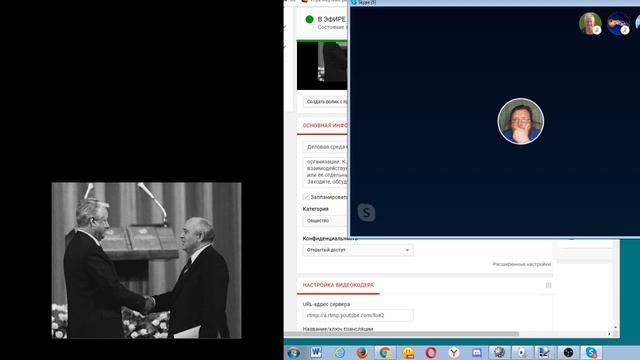Click the Skype window title bar

(x=494, y=2)
